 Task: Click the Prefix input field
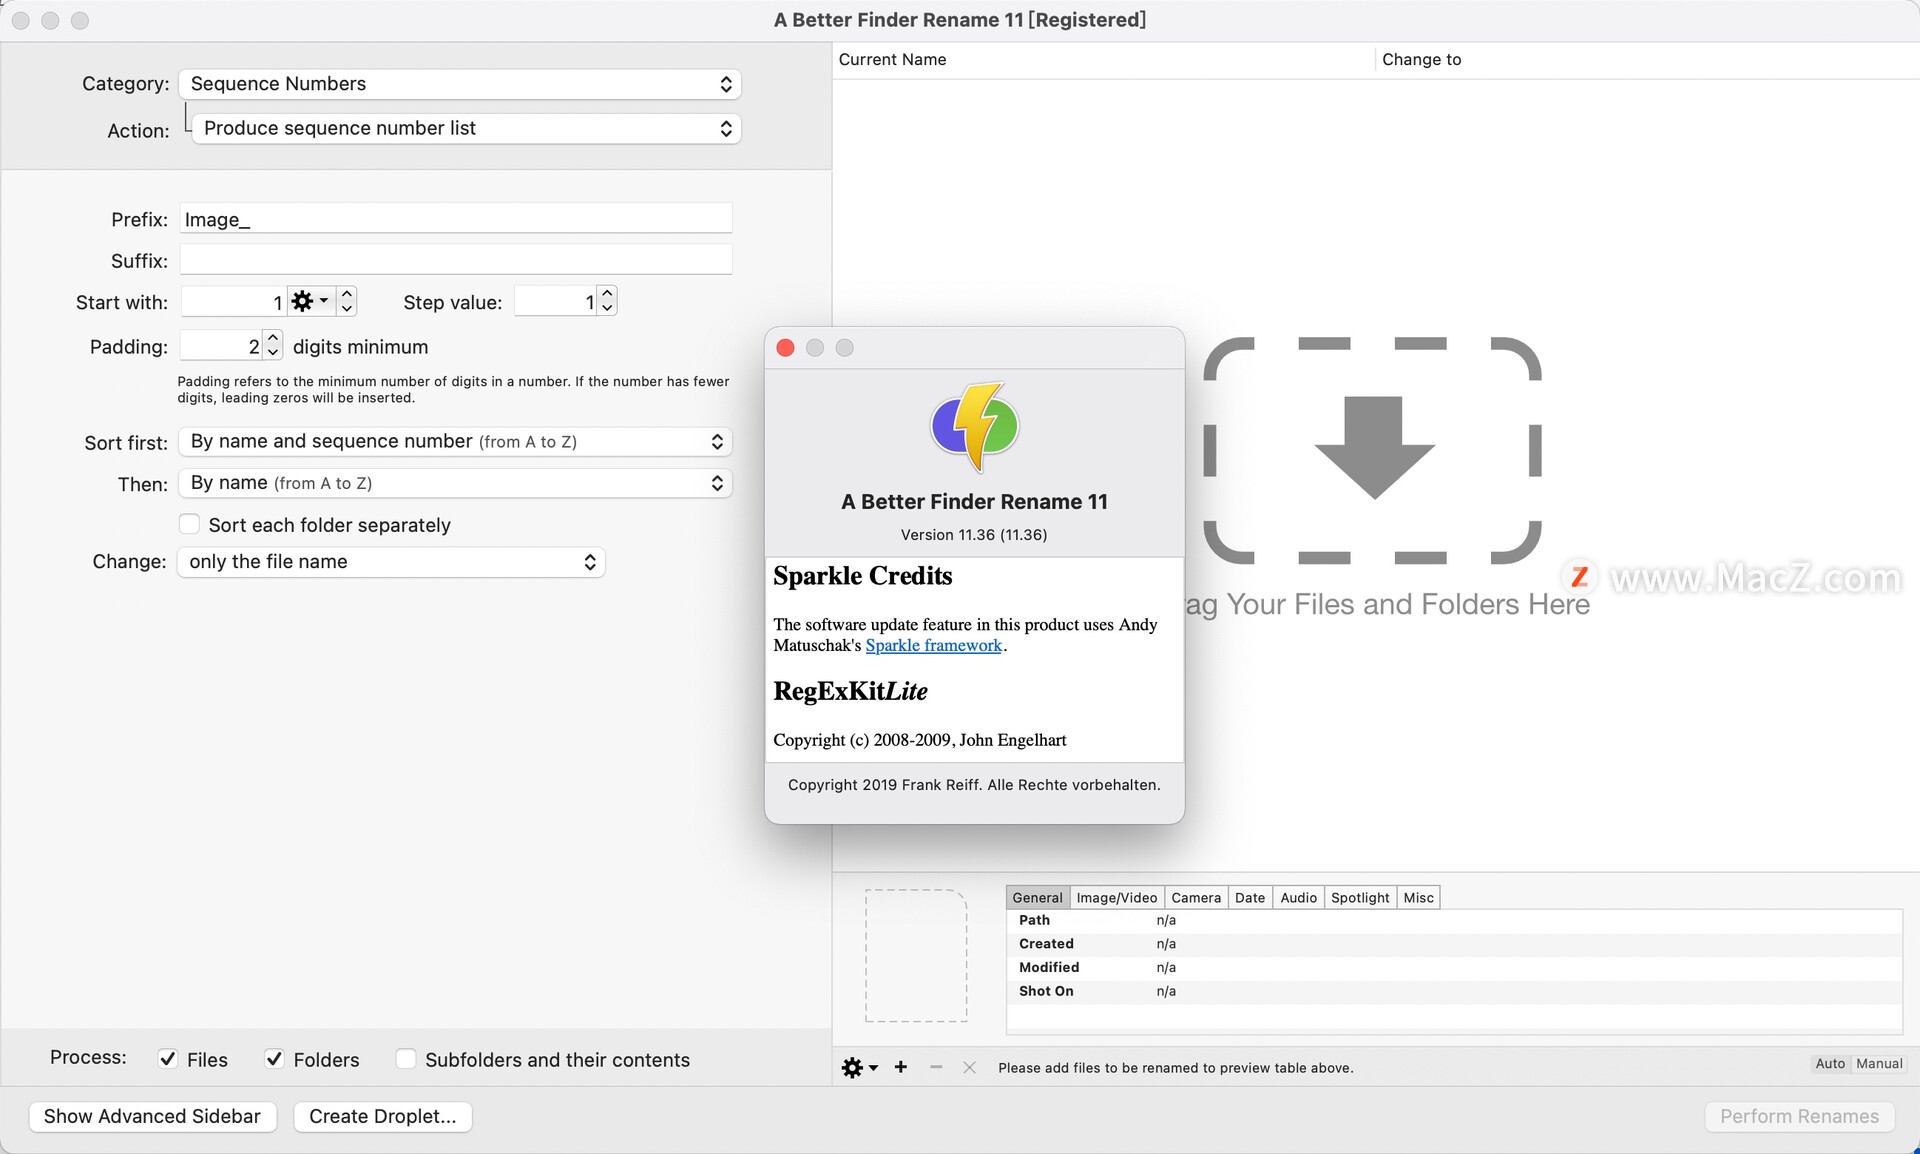(456, 219)
